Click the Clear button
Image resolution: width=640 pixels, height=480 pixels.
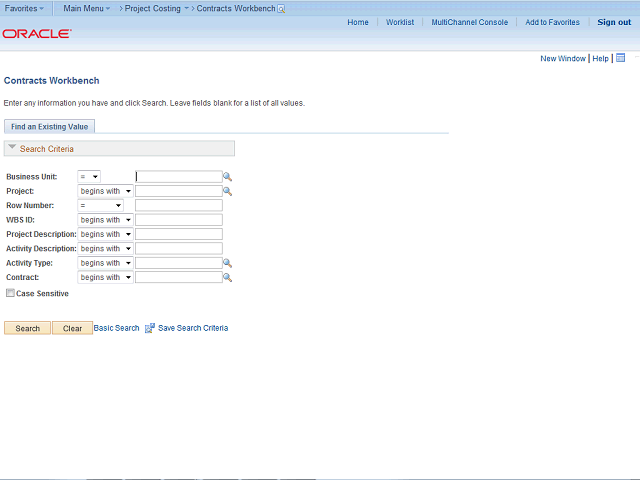[x=72, y=328]
